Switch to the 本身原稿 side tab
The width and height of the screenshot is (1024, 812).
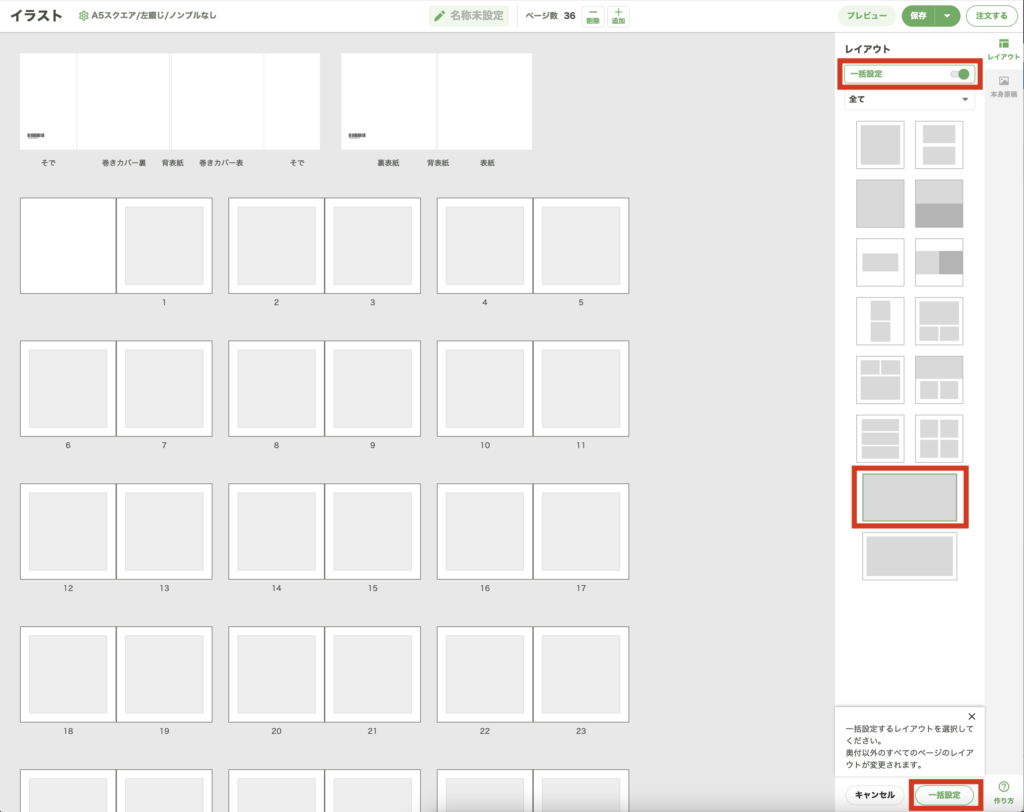coord(1003,86)
